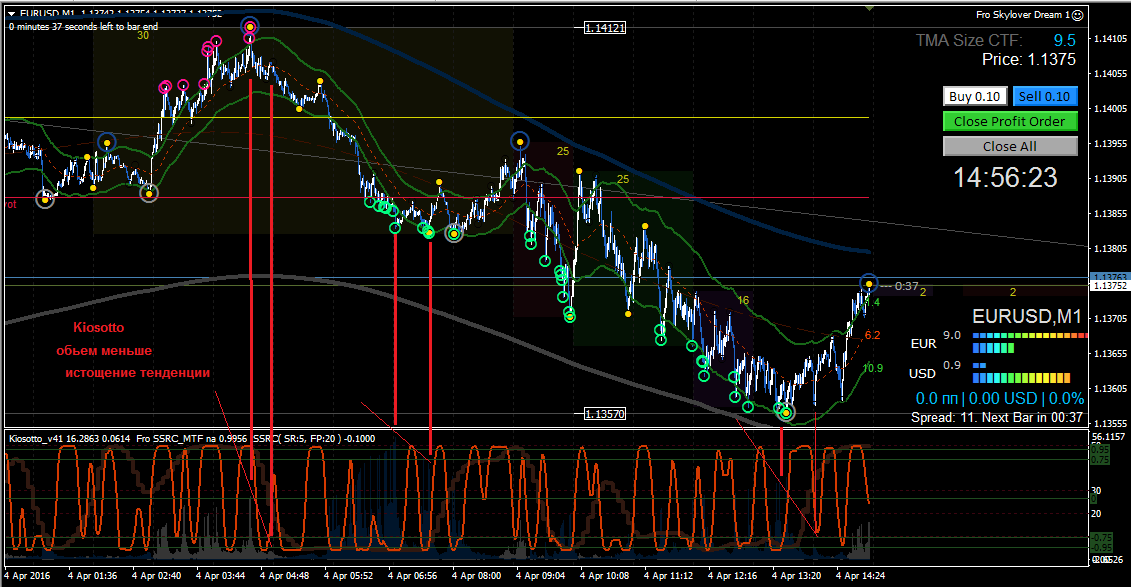Click the 4 Apr 08:00 time axis label
Image resolution: width=1131 pixels, height=587 pixels.
pos(477,575)
